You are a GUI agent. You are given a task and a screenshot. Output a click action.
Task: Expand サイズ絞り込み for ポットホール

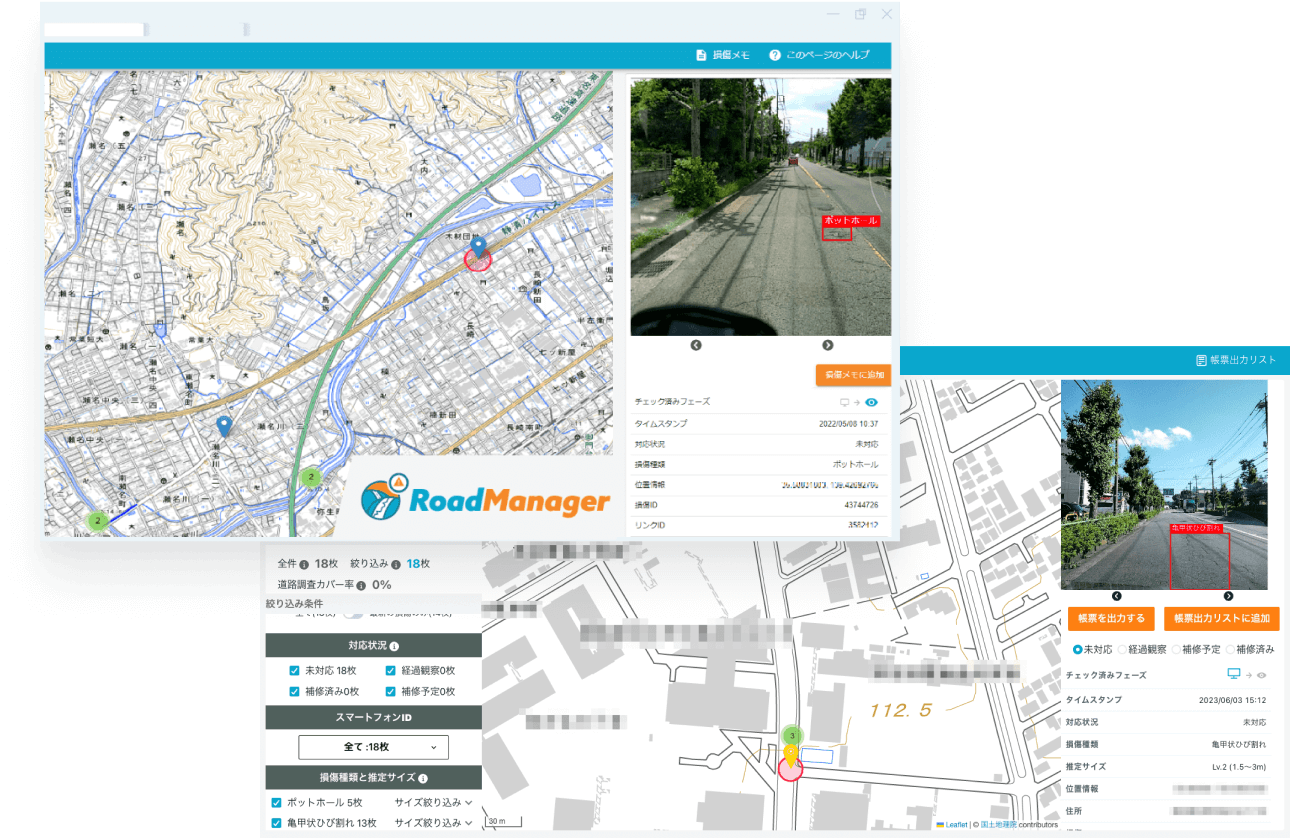(x=433, y=802)
